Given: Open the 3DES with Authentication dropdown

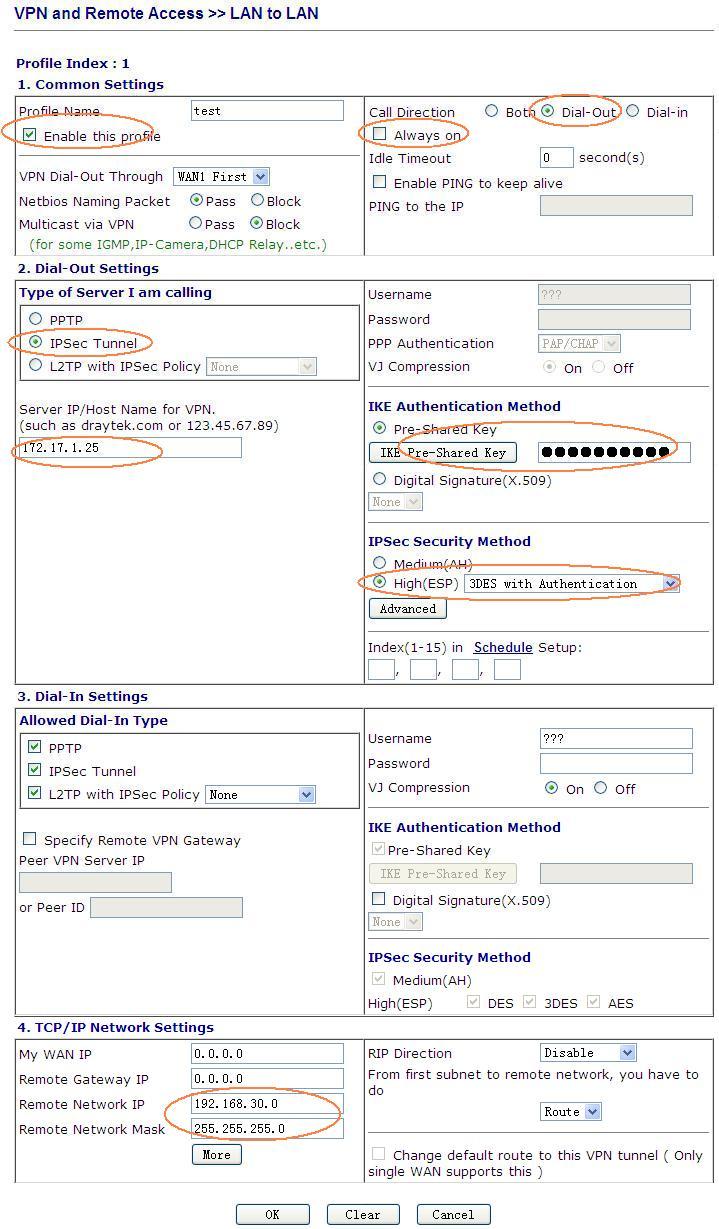Looking at the screenshot, I should (x=572, y=583).
